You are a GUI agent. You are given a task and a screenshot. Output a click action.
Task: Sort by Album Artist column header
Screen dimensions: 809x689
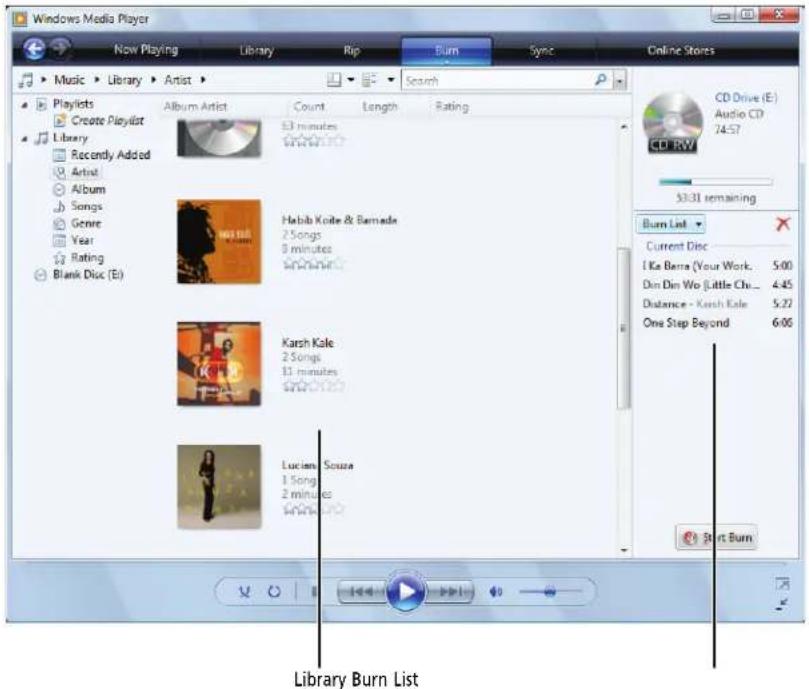196,107
